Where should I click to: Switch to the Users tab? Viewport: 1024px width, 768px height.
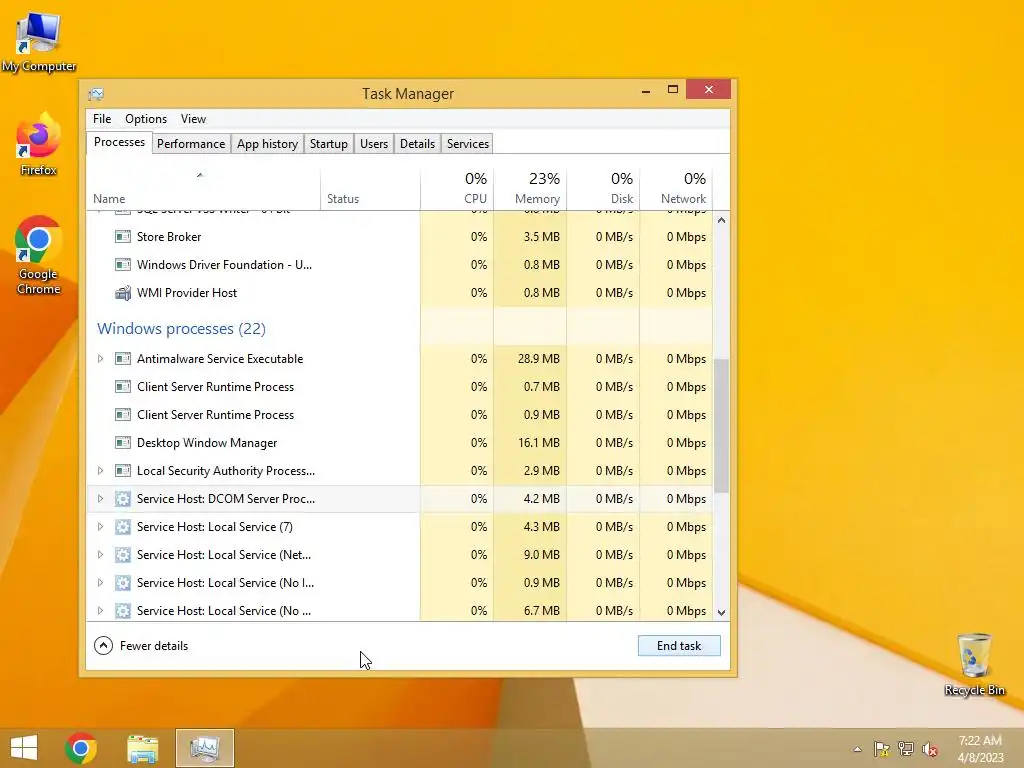coord(374,144)
